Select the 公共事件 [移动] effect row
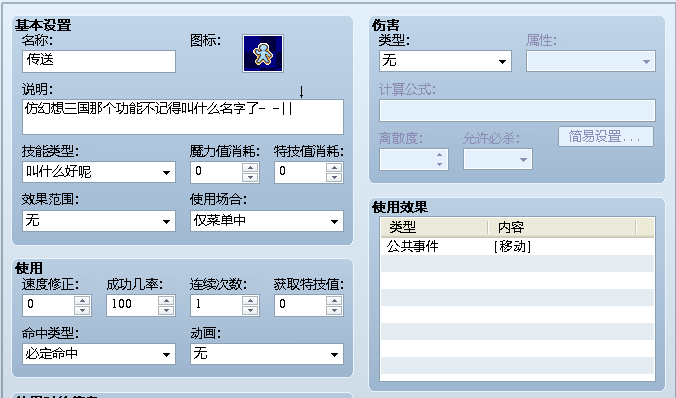The height and width of the screenshot is (398, 676). pos(517,246)
